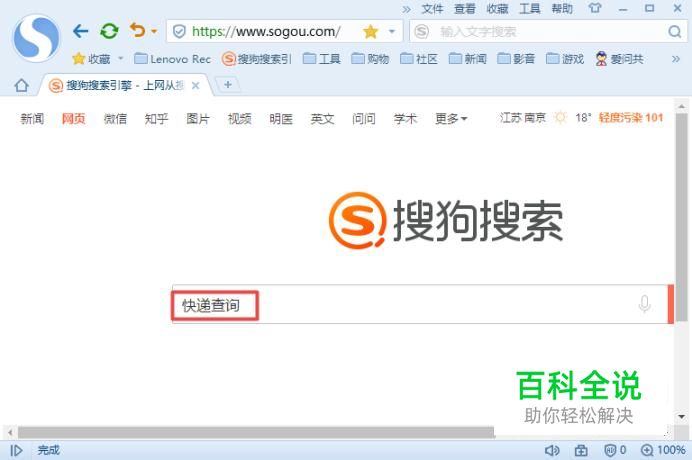The image size is (692, 460).
Task: Go to 微信 search
Action: point(115,118)
